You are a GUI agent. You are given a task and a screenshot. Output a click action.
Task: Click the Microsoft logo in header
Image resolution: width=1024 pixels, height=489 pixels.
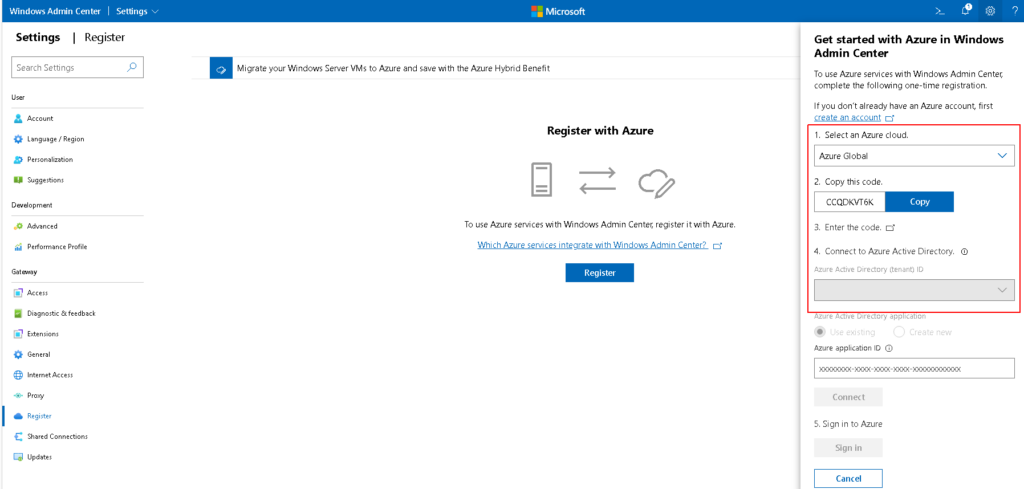[x=558, y=11]
